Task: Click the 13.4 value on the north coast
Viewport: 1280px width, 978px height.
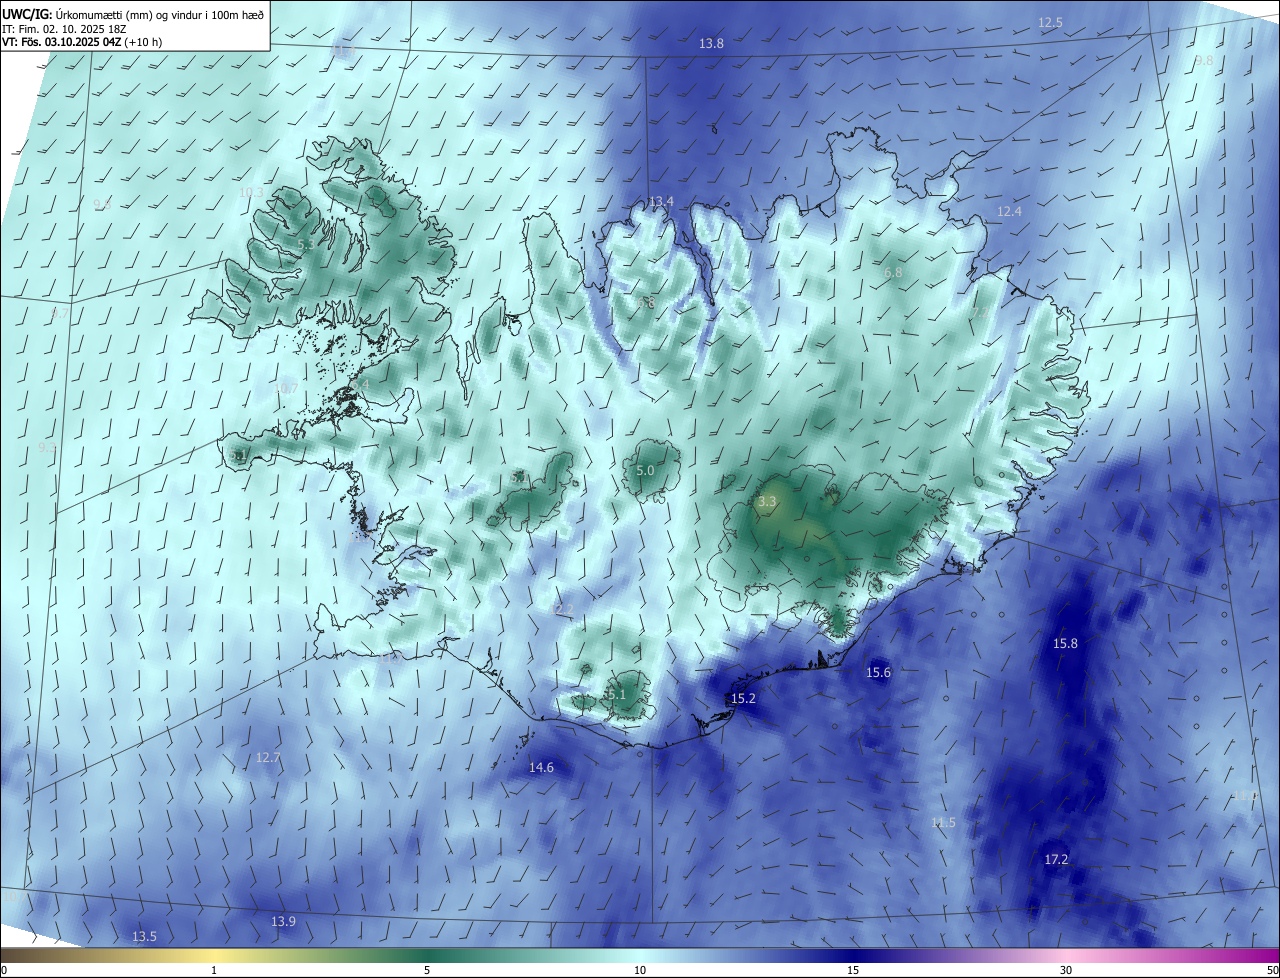Action: click(x=661, y=201)
